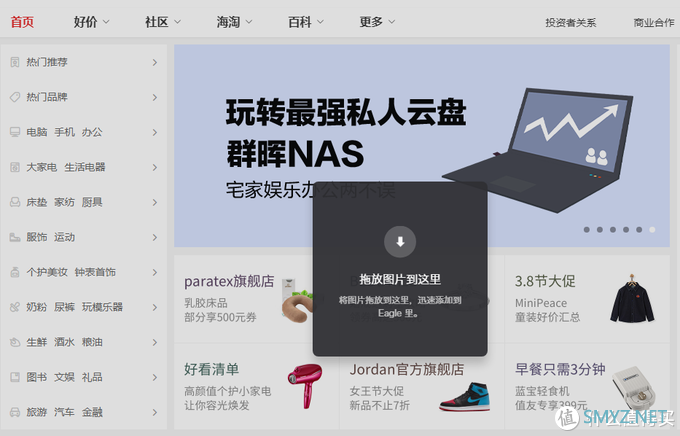Expand the 好价 dropdown arrow
The width and height of the screenshot is (680, 436).
click(106, 22)
